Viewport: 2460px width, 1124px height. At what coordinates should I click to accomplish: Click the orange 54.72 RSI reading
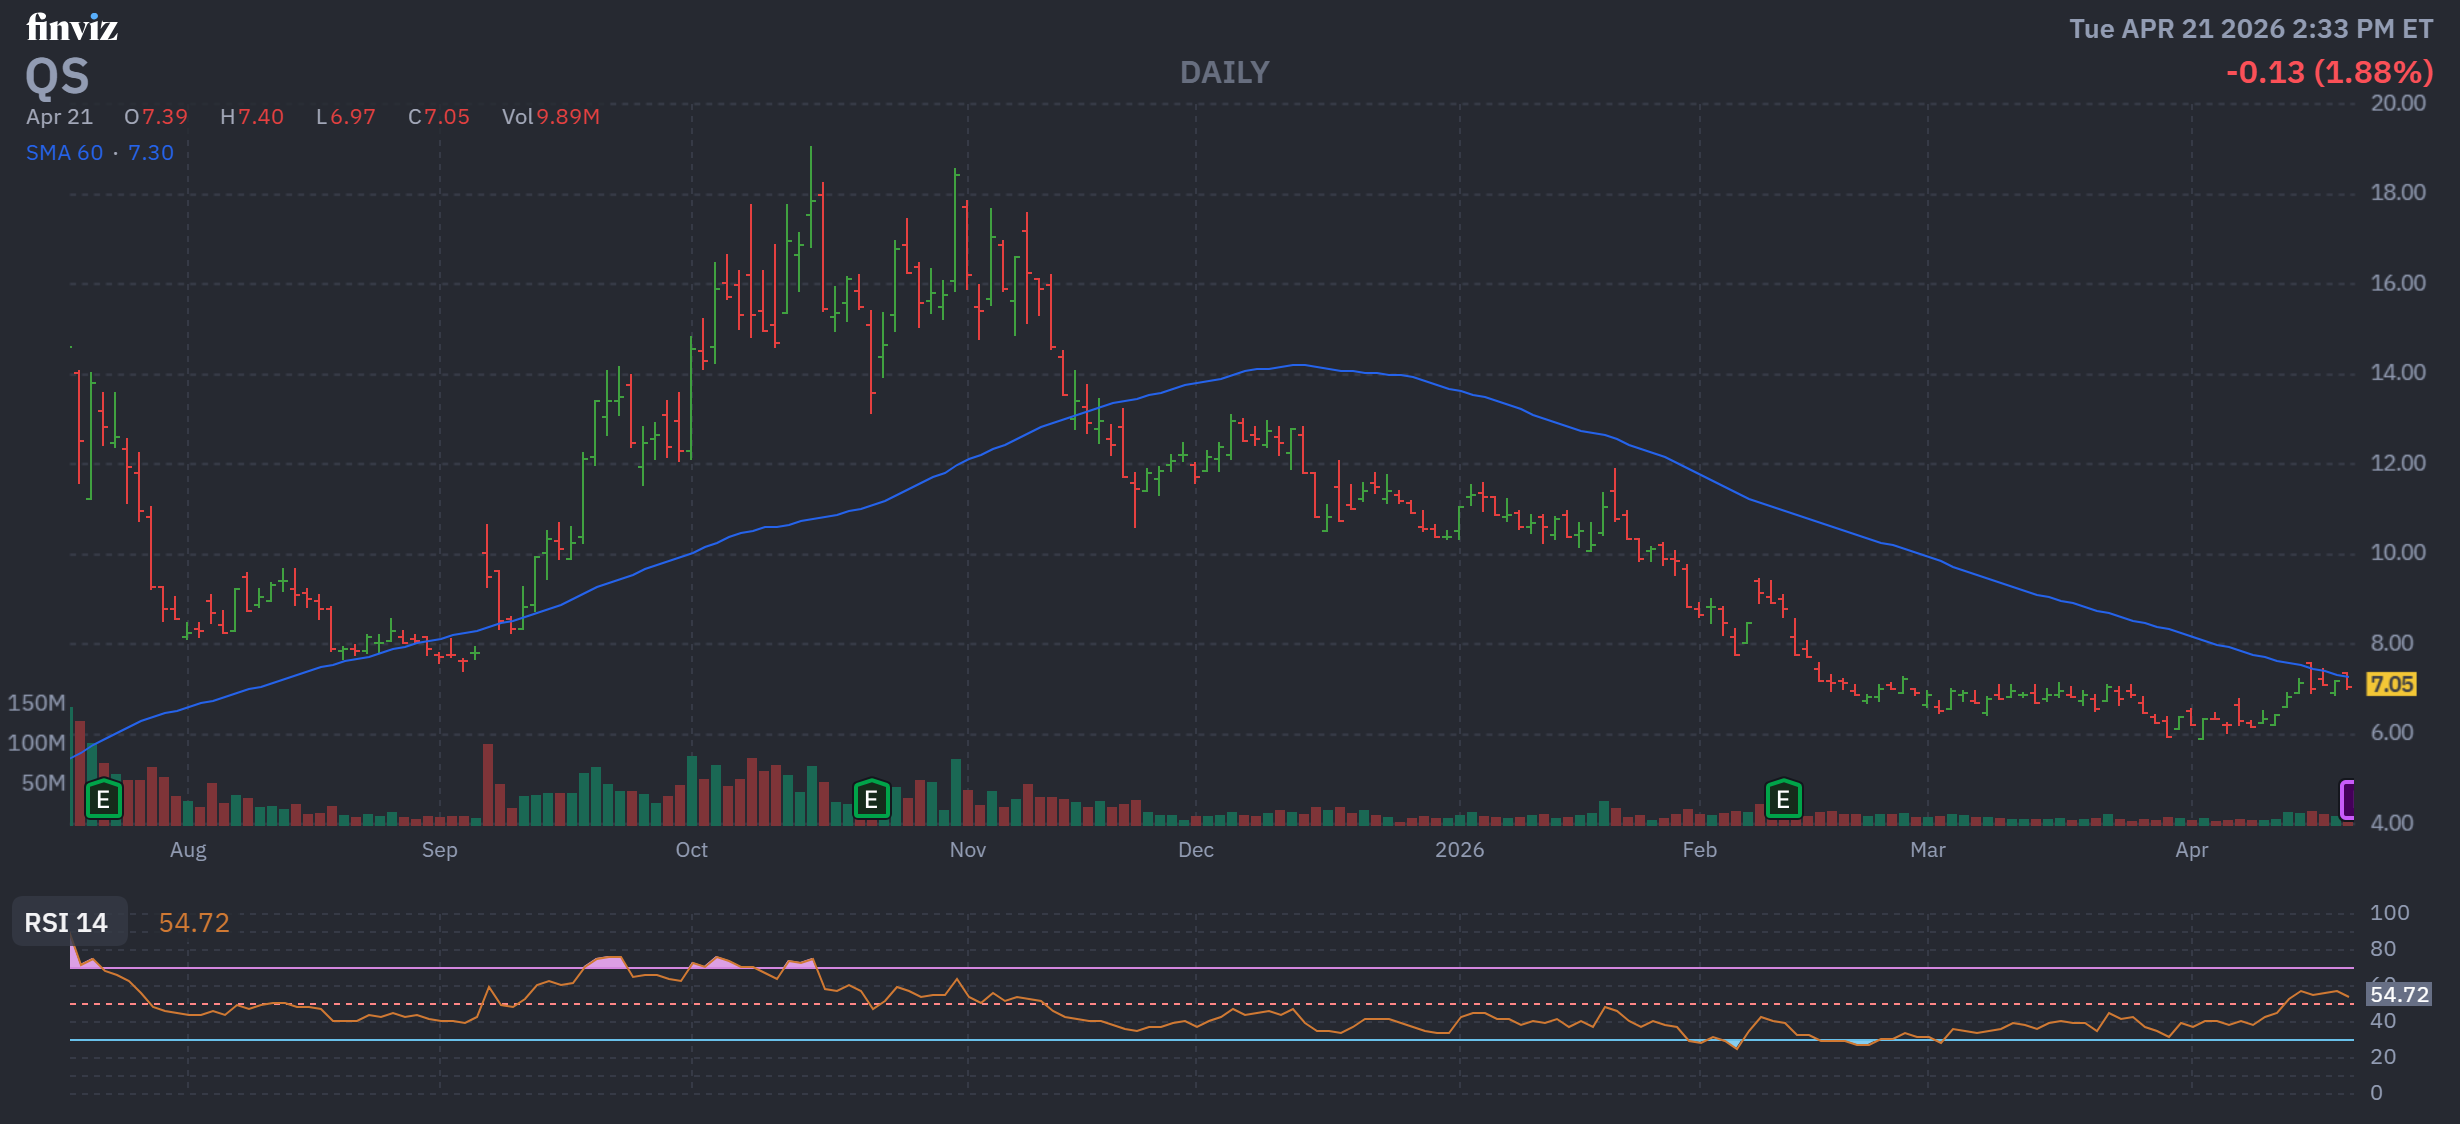coord(194,922)
